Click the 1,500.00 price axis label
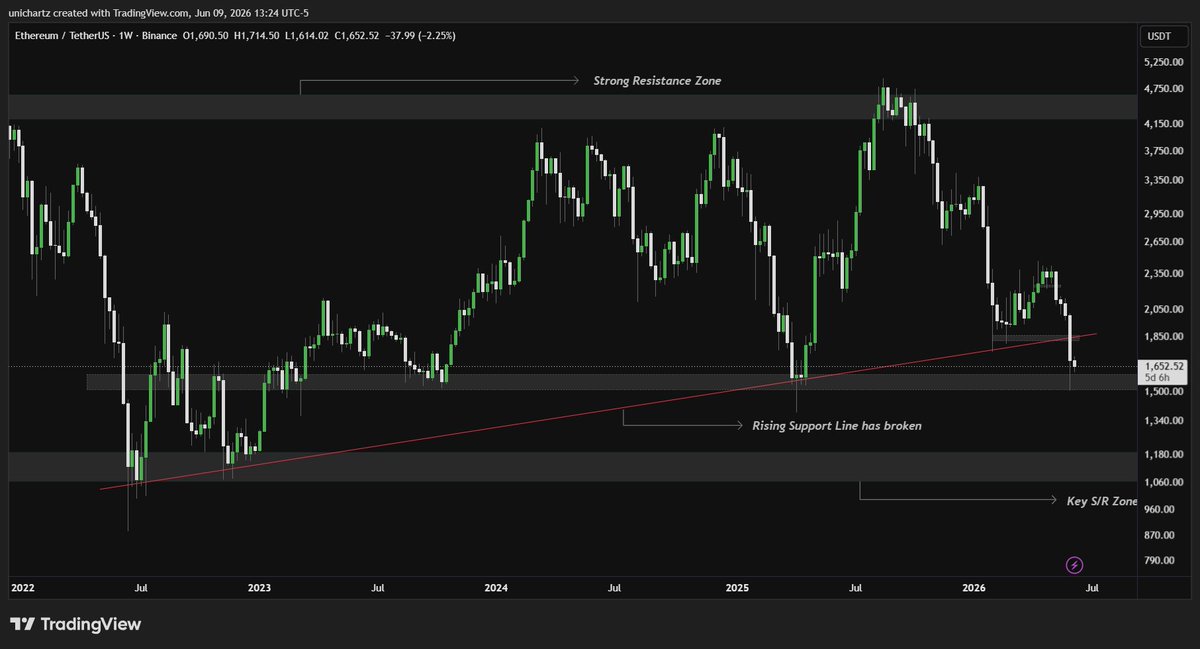 pyautogui.click(x=1164, y=392)
